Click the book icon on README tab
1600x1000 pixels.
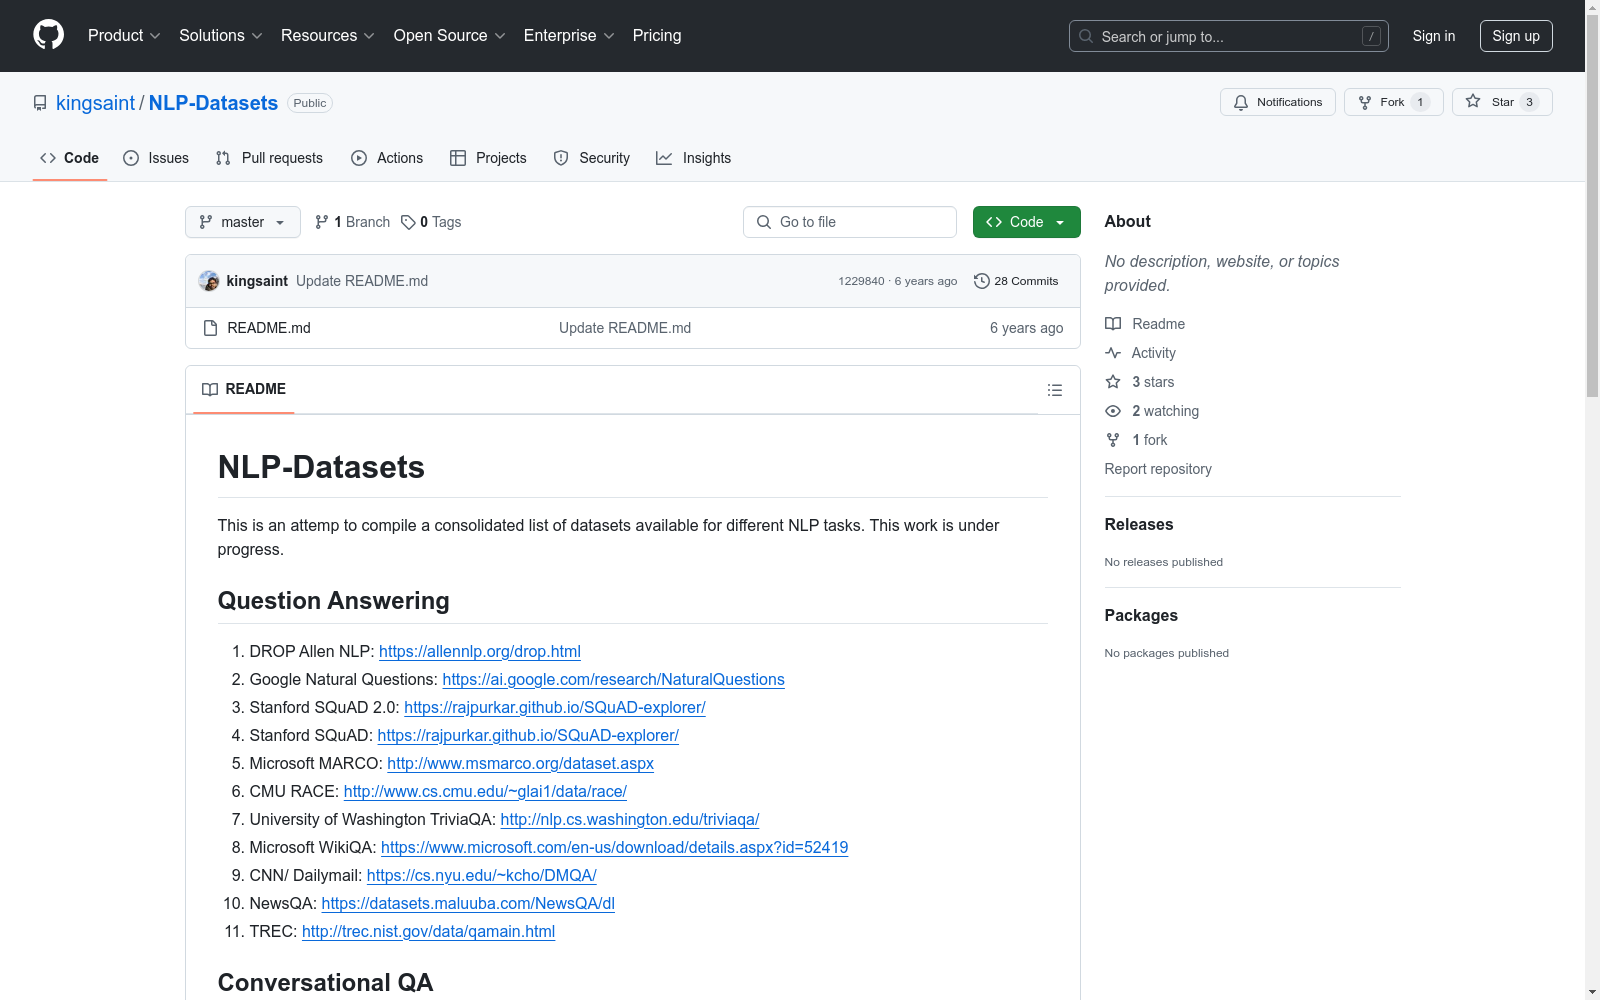210,389
